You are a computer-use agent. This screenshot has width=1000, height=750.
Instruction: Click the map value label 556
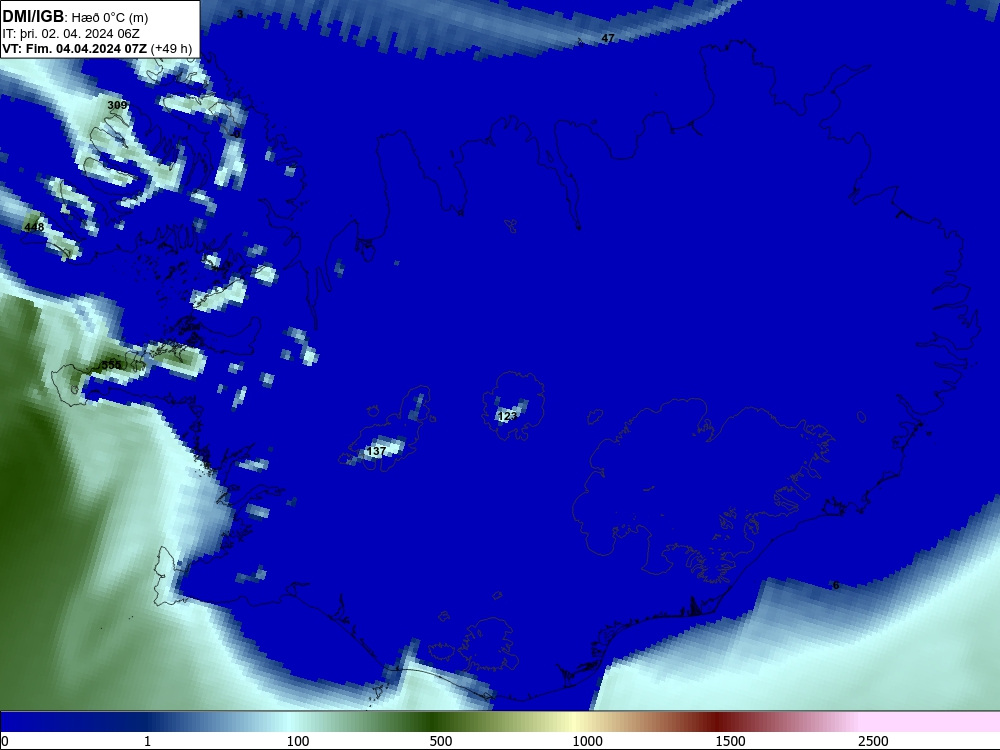pyautogui.click(x=112, y=365)
